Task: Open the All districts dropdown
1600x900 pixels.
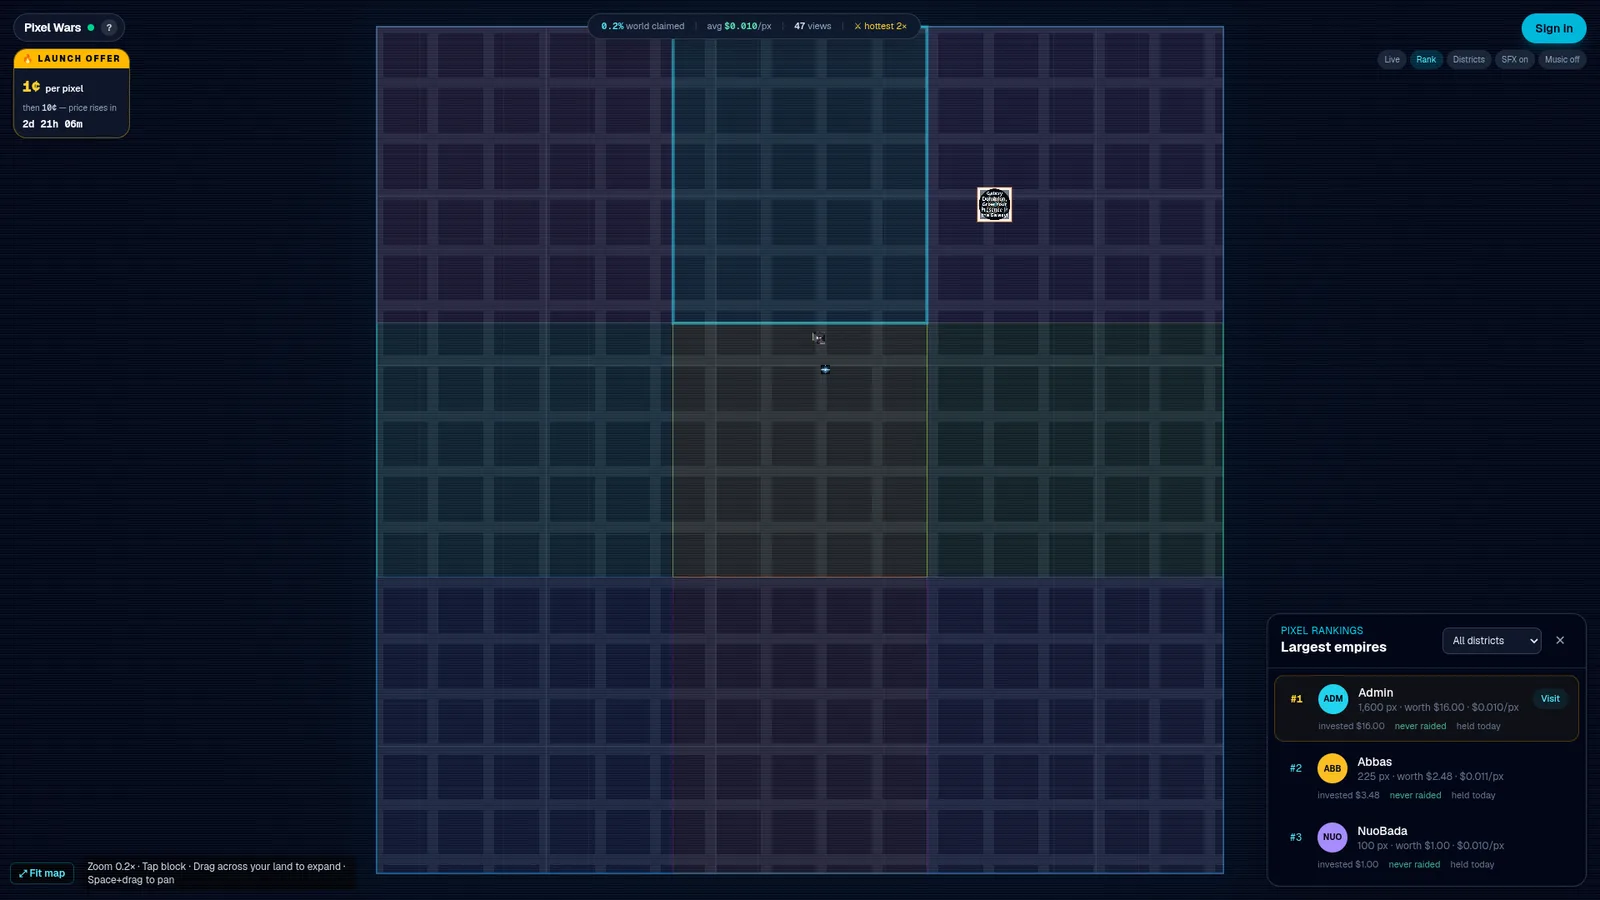Action: point(1491,641)
